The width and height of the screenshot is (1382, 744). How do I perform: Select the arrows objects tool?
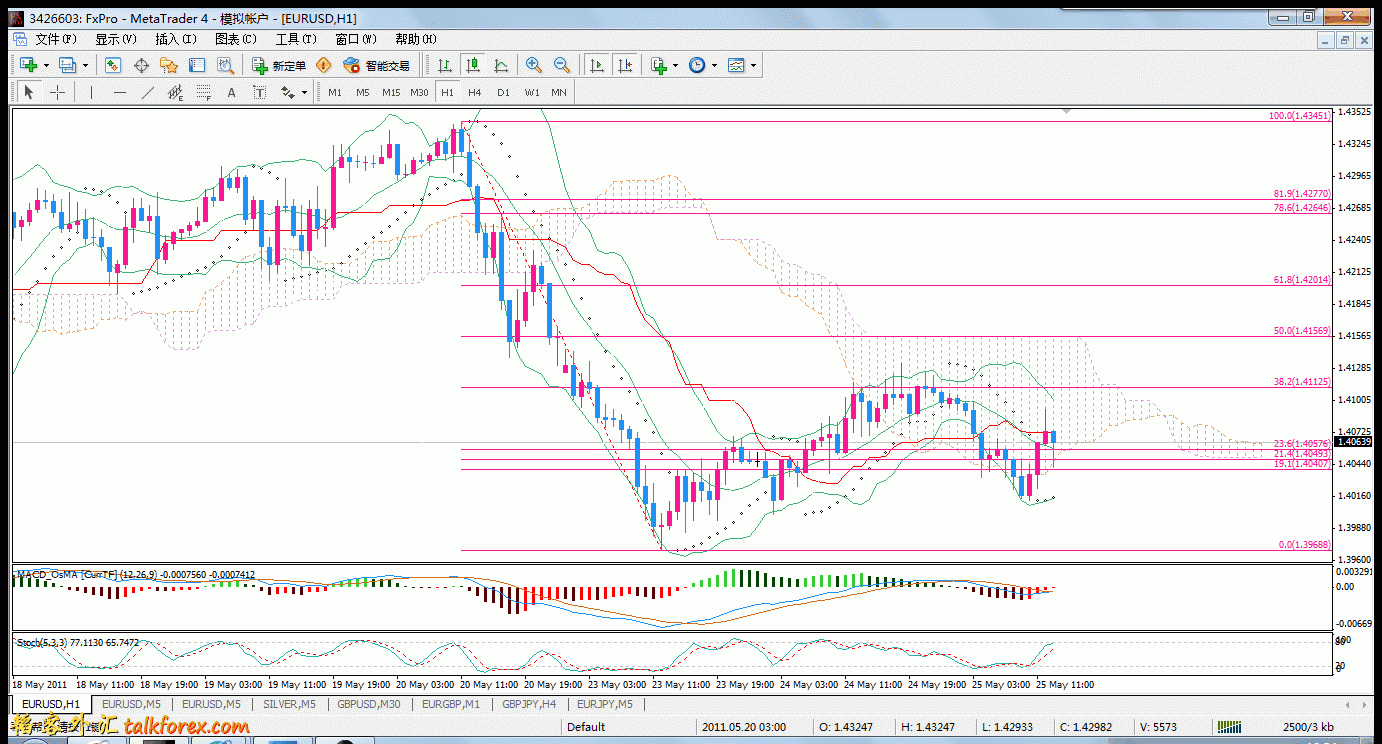point(288,92)
